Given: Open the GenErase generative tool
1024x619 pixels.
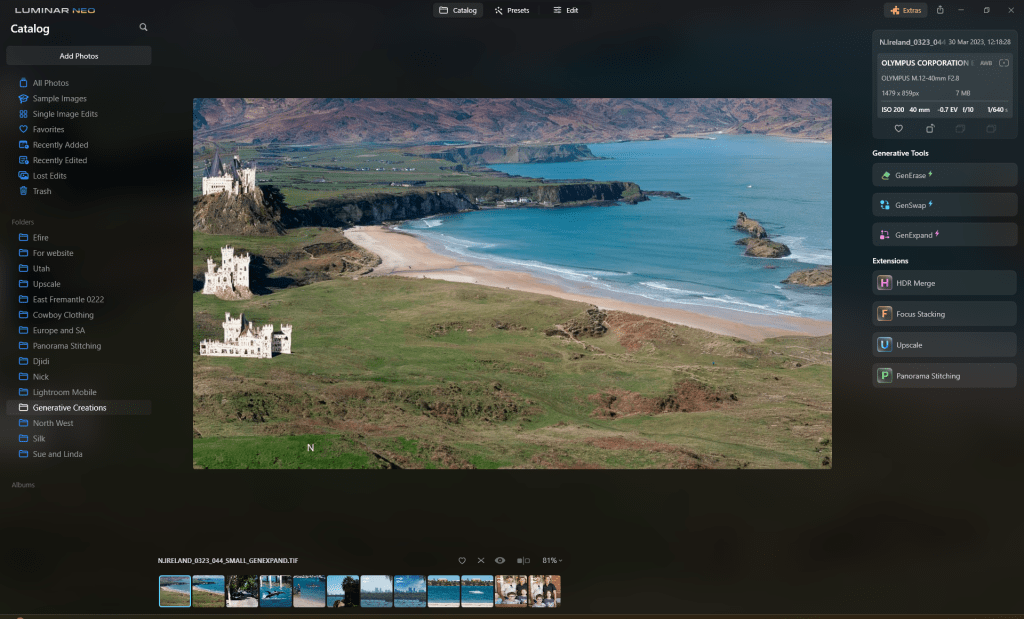Looking at the screenshot, I should pos(943,174).
